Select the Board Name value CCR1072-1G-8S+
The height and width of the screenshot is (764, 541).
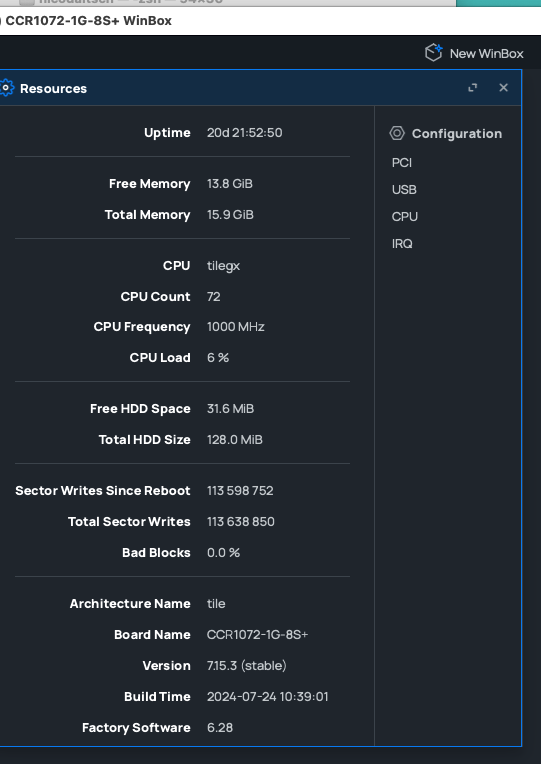[x=257, y=635]
